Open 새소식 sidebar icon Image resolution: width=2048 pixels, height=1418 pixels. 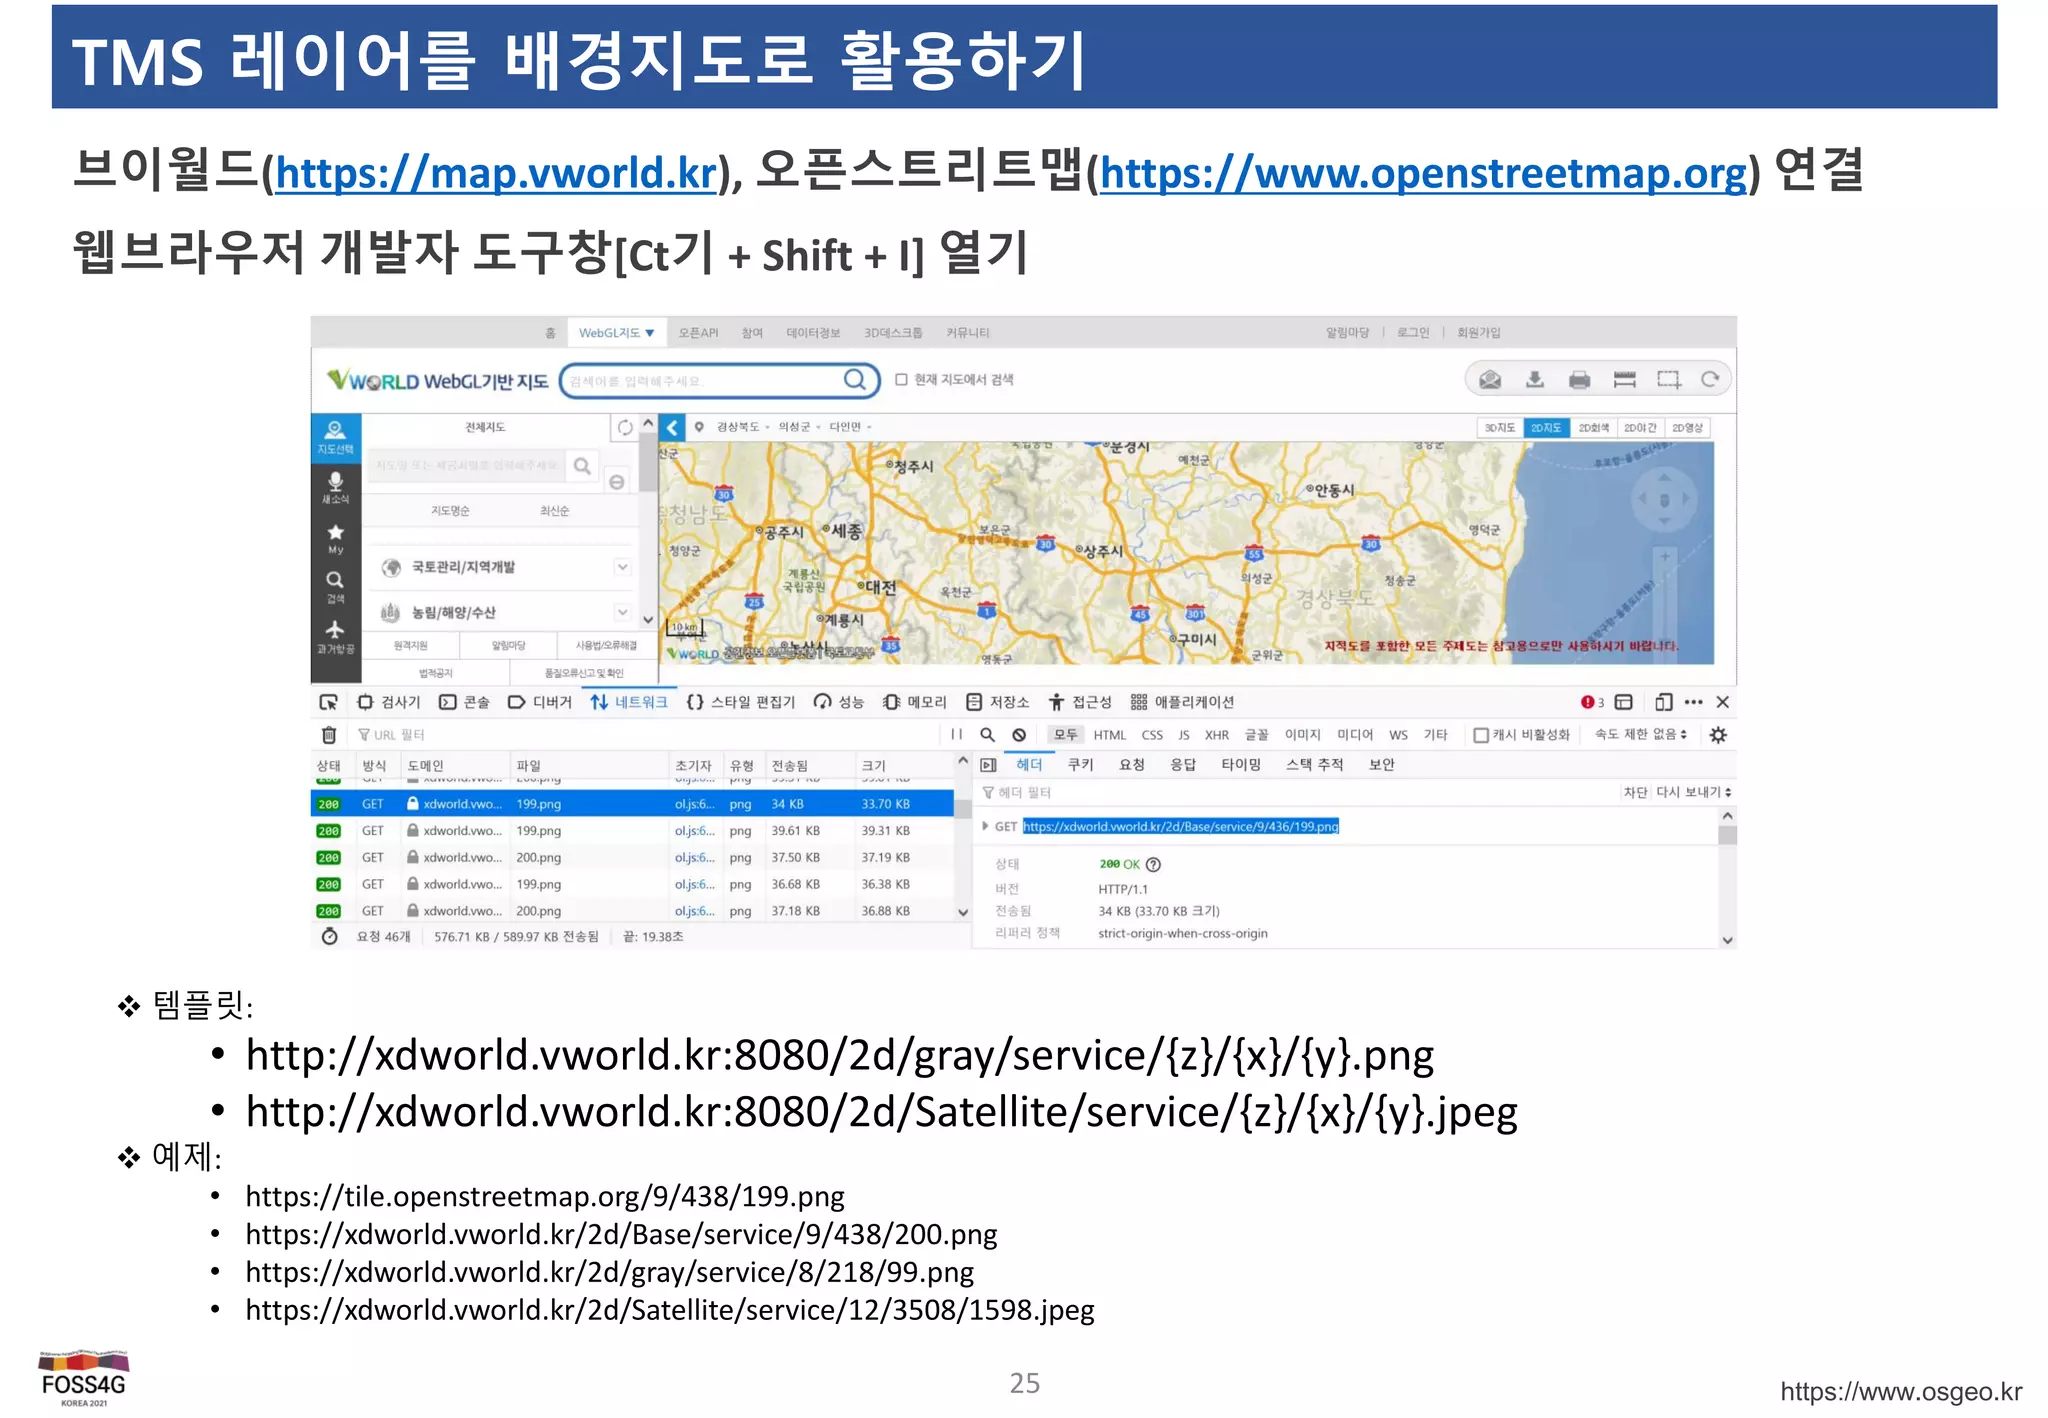(335, 487)
